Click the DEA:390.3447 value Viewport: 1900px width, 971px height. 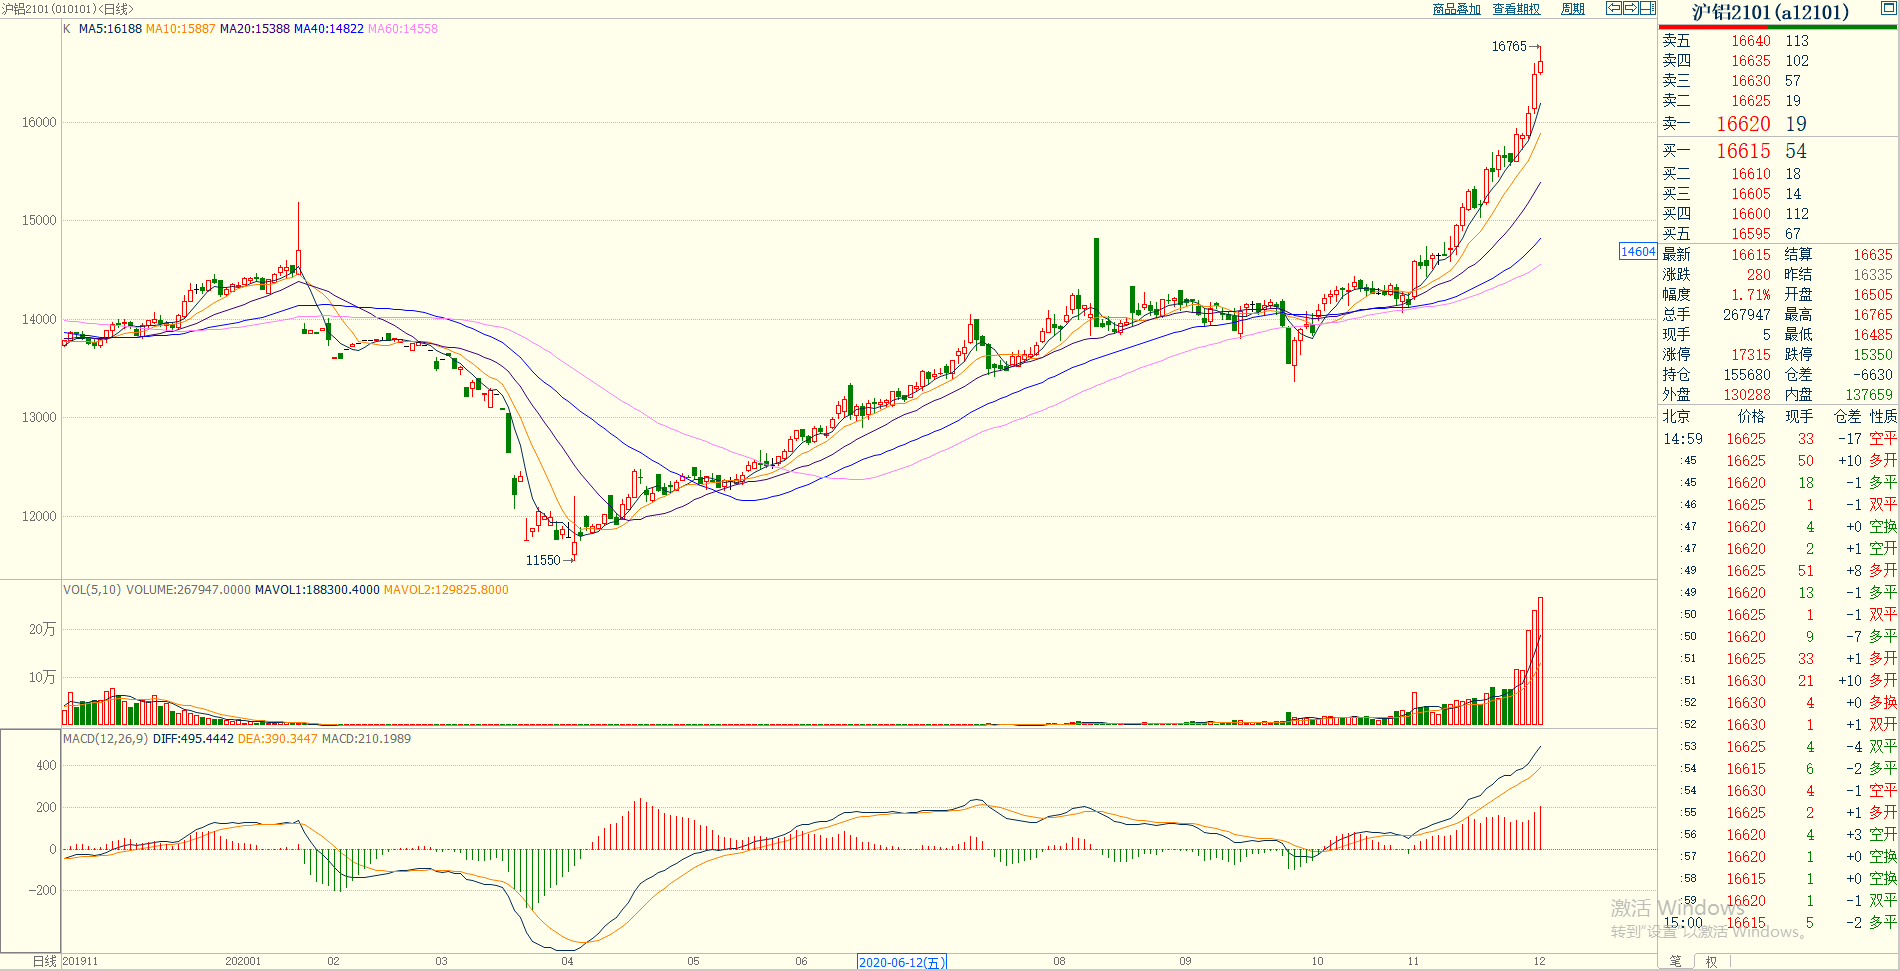[277, 738]
